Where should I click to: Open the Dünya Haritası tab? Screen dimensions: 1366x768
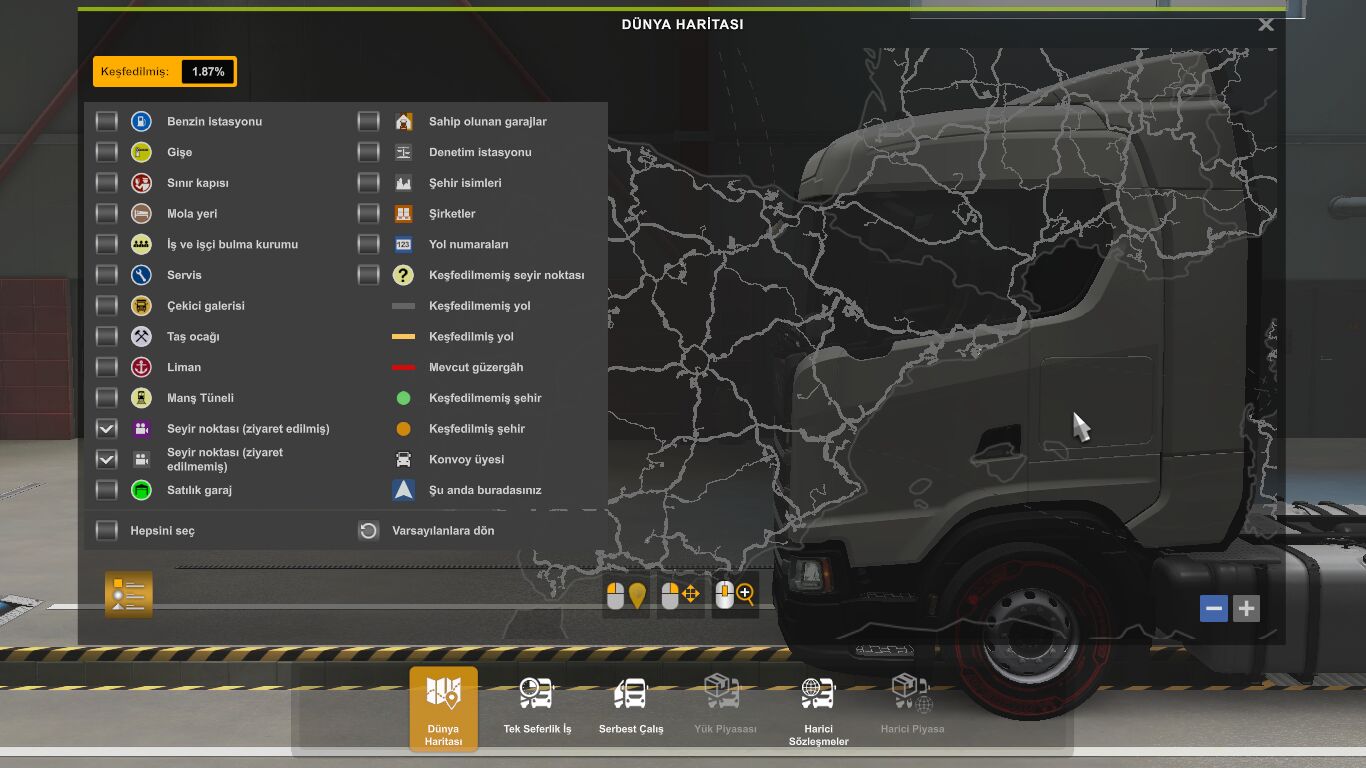tap(443, 709)
